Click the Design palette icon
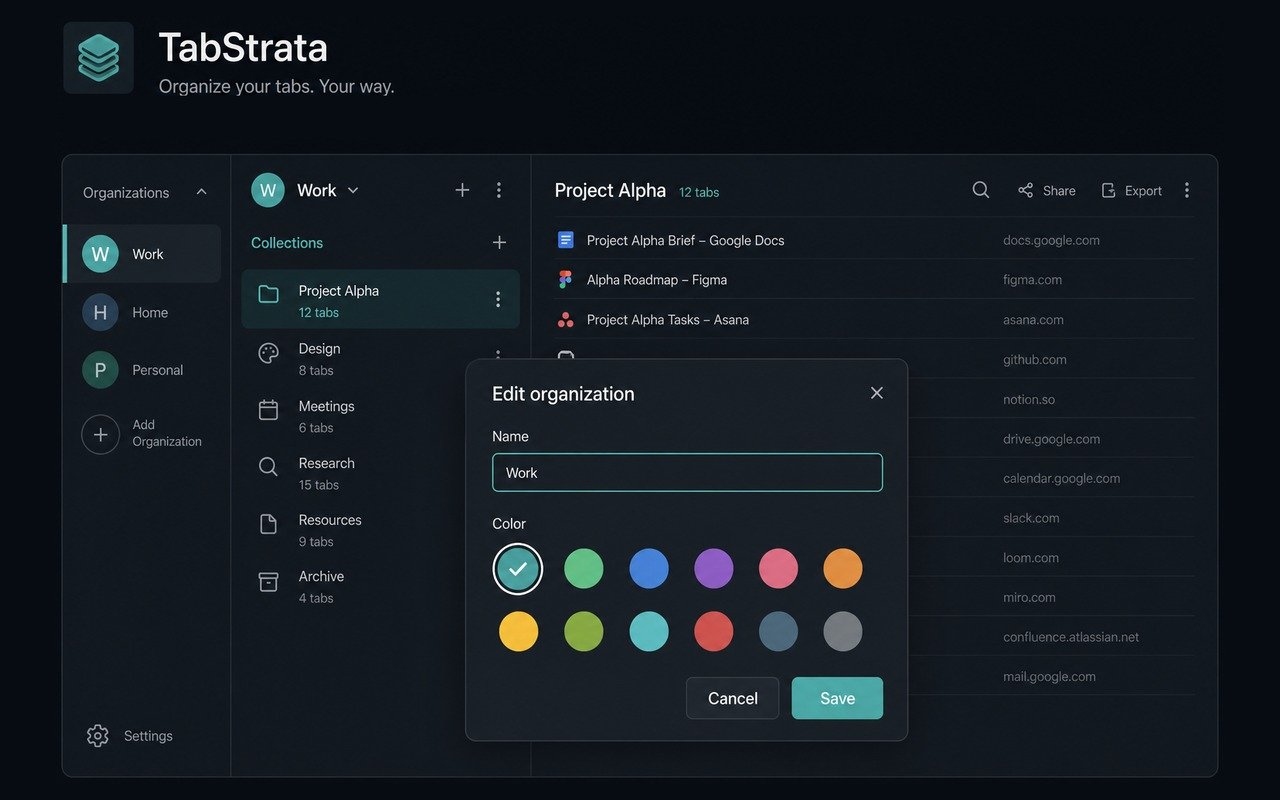The image size is (1280, 800). click(268, 353)
